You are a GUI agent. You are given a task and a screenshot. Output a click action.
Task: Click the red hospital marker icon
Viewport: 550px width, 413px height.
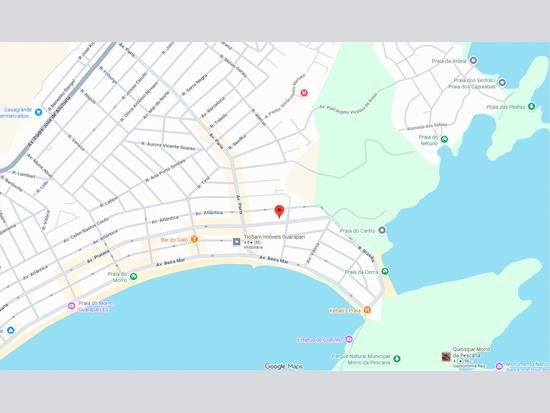coord(304,93)
